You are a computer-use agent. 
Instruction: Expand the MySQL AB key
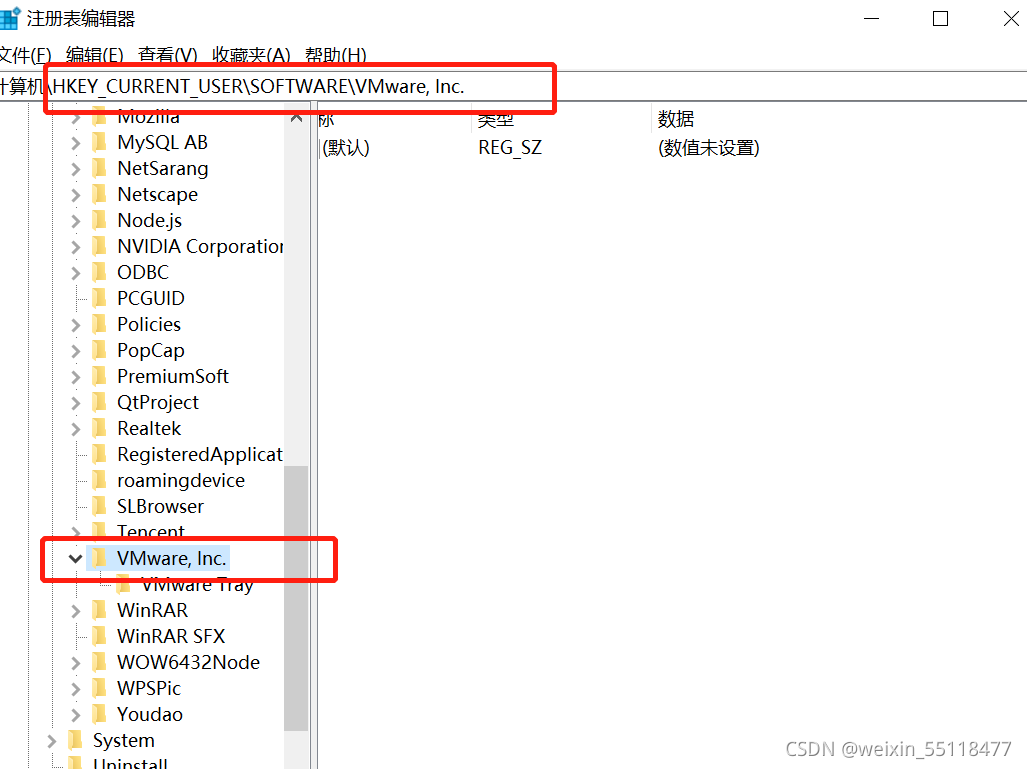tap(76, 143)
